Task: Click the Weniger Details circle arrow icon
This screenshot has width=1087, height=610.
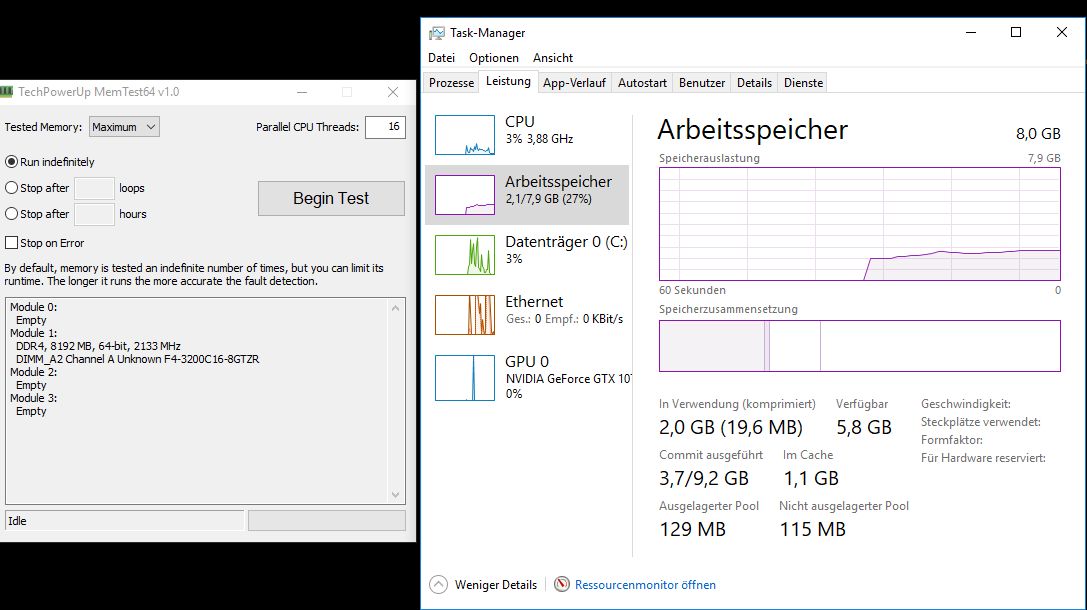Action: point(438,584)
